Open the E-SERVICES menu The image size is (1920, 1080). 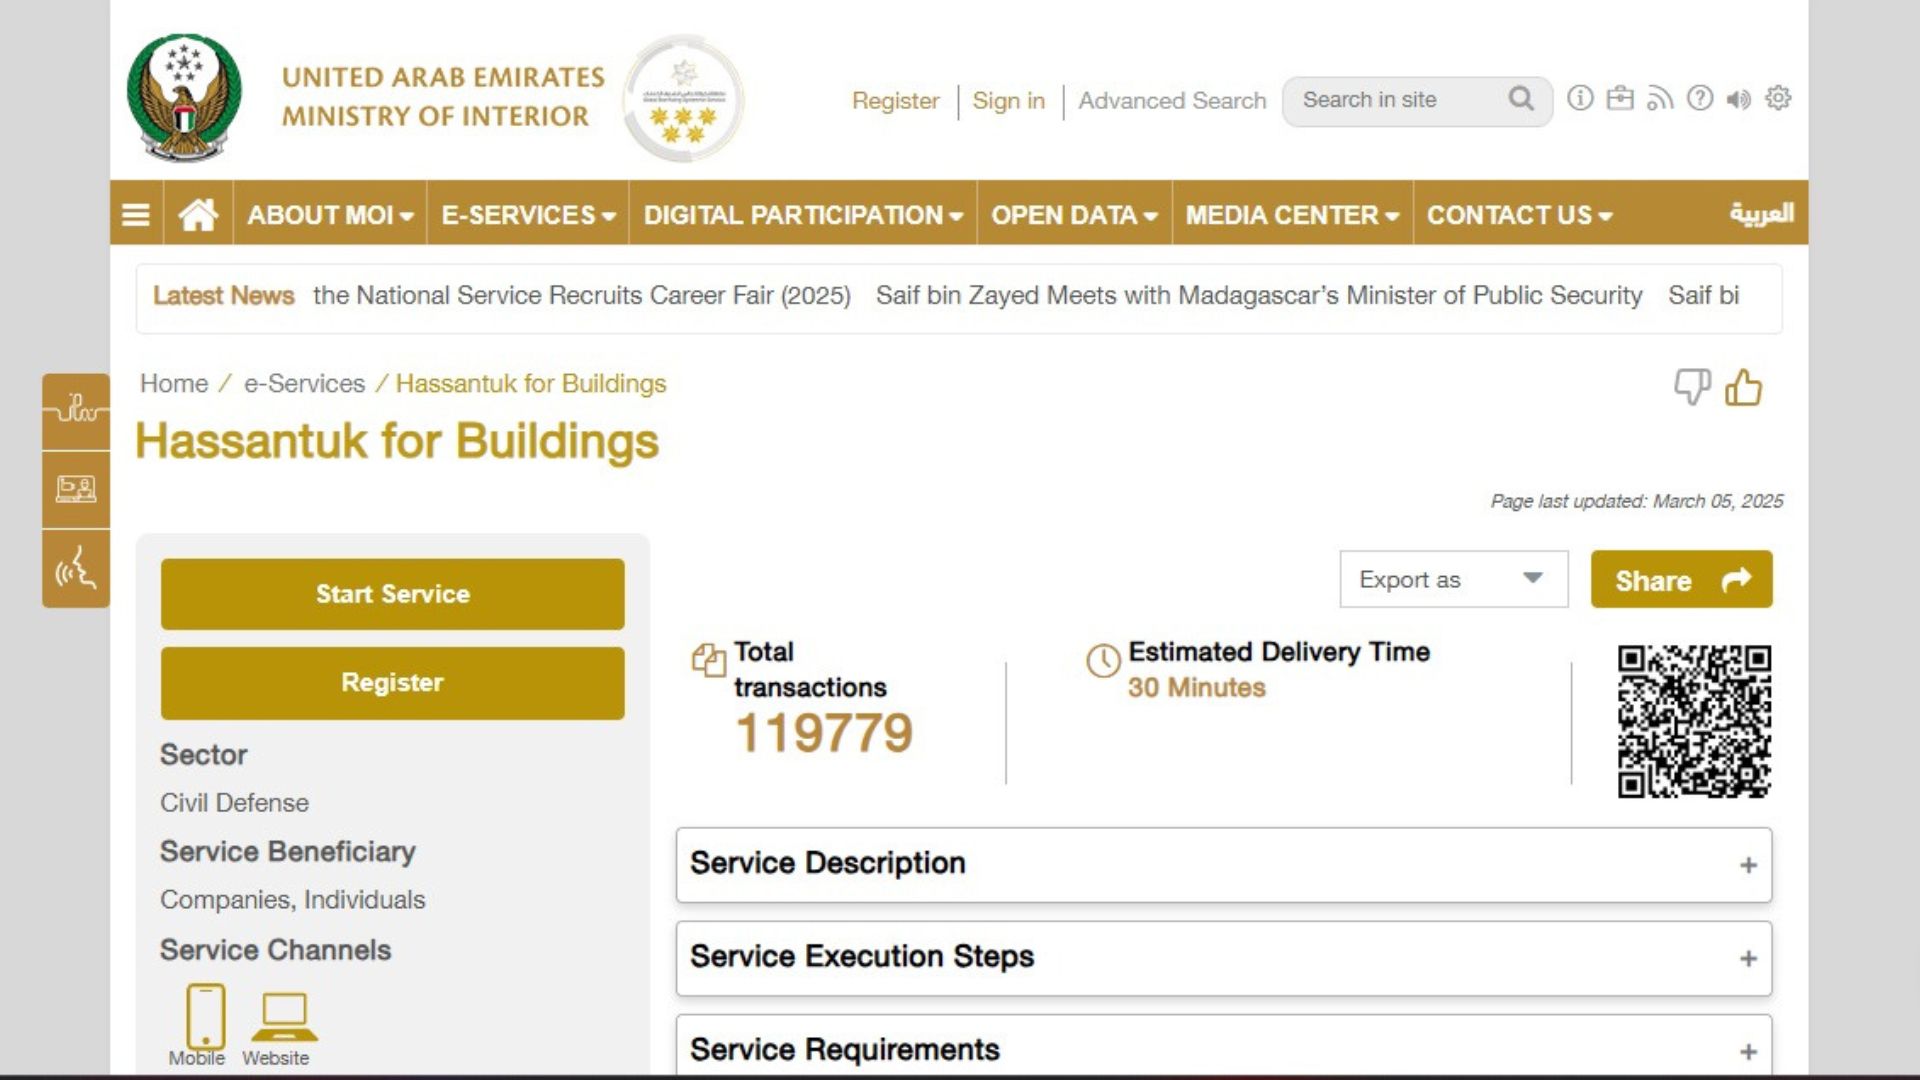pos(528,214)
